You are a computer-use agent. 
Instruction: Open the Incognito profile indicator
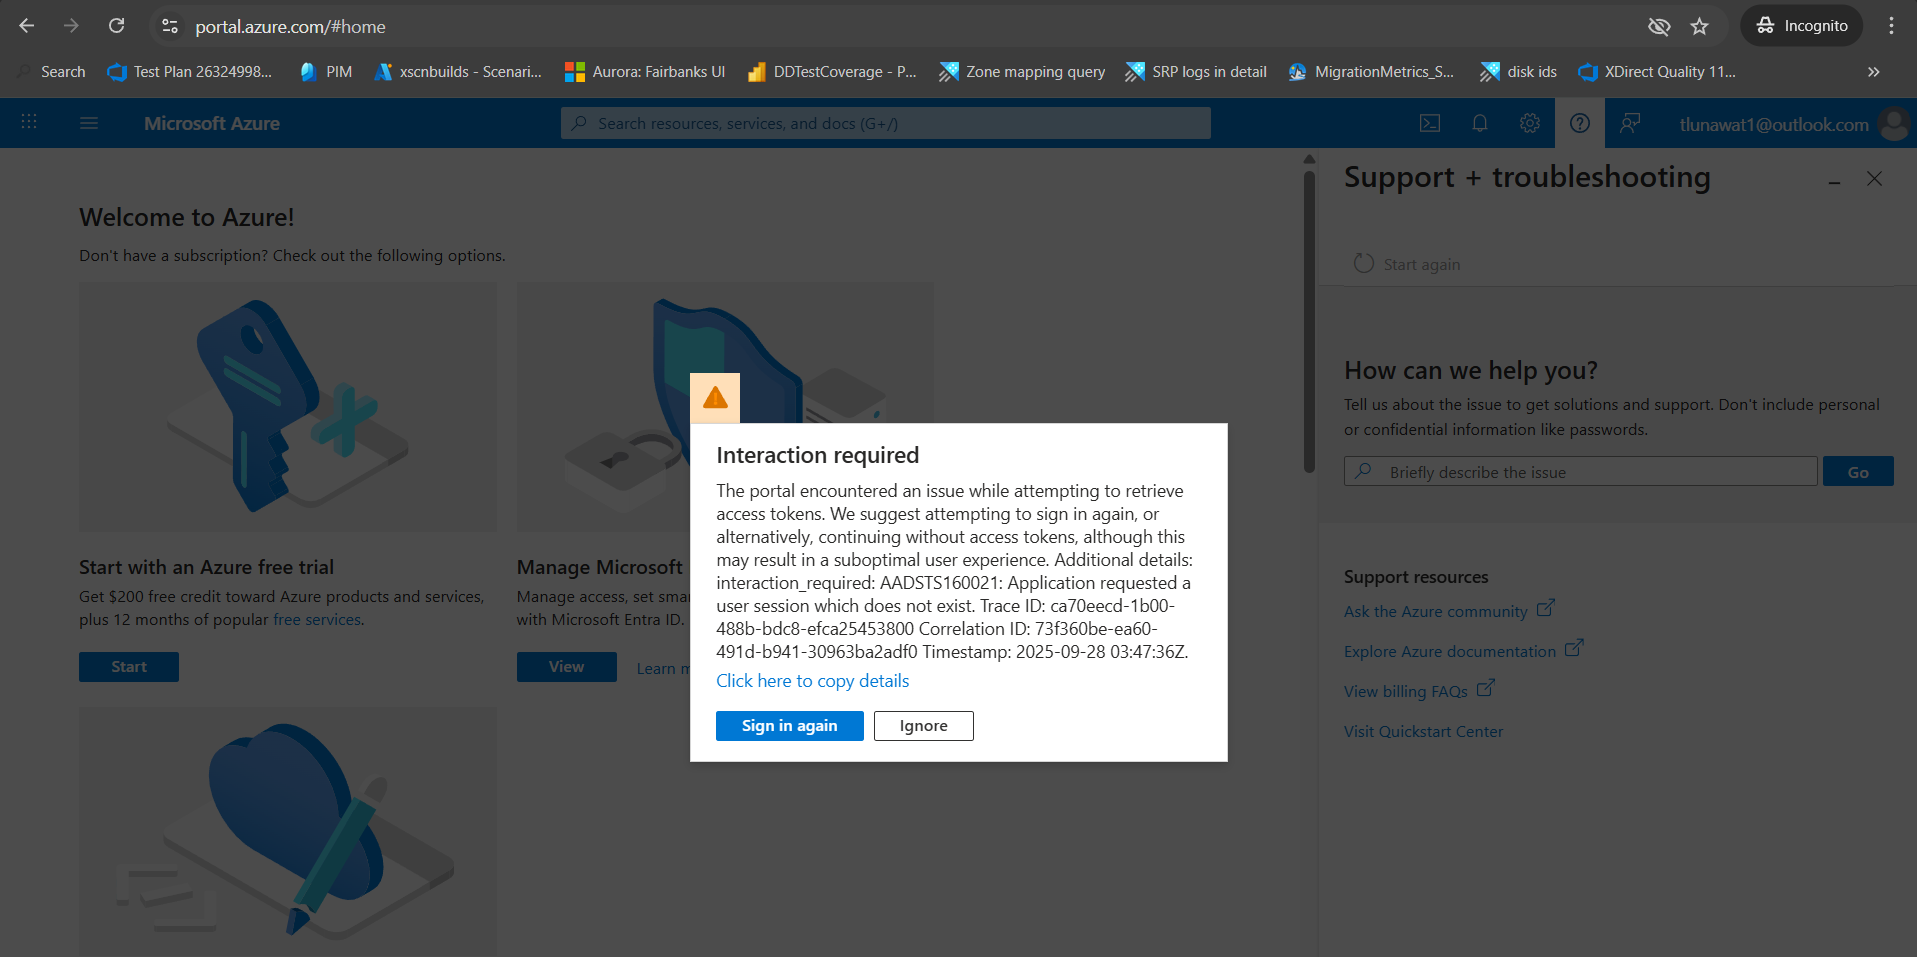(1802, 26)
